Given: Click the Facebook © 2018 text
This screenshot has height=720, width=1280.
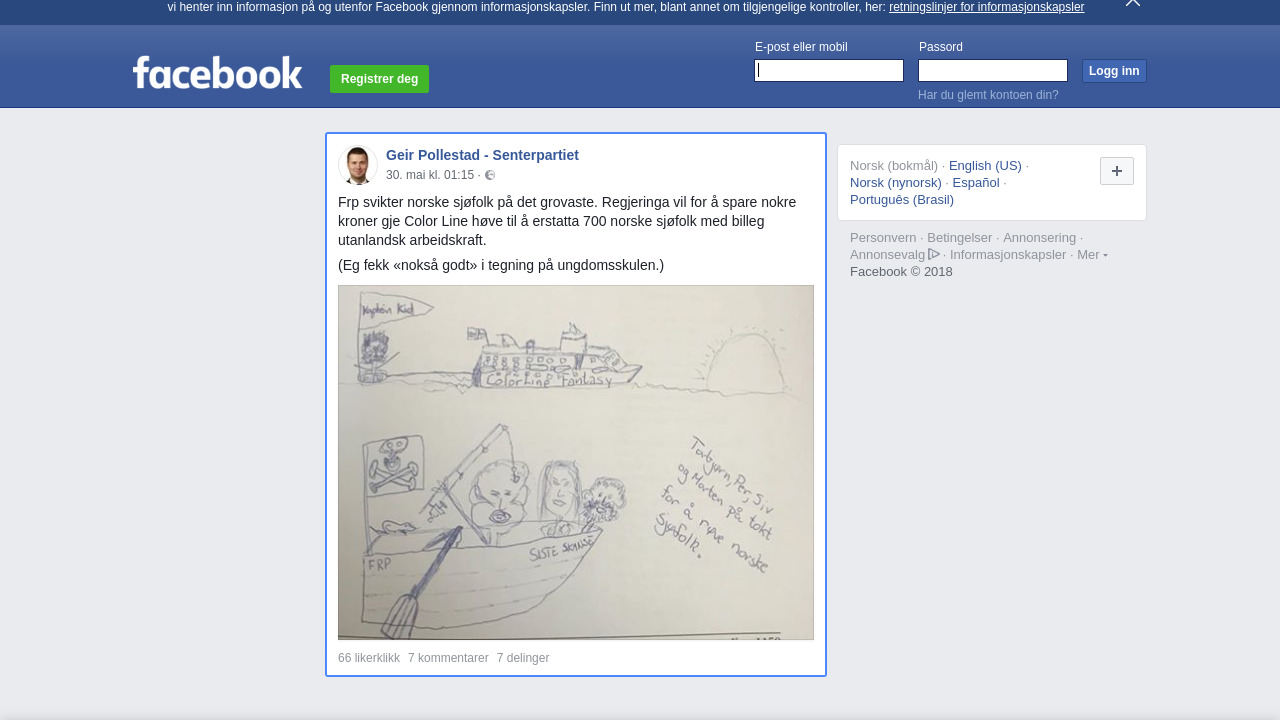Looking at the screenshot, I should pyautogui.click(x=901, y=272).
